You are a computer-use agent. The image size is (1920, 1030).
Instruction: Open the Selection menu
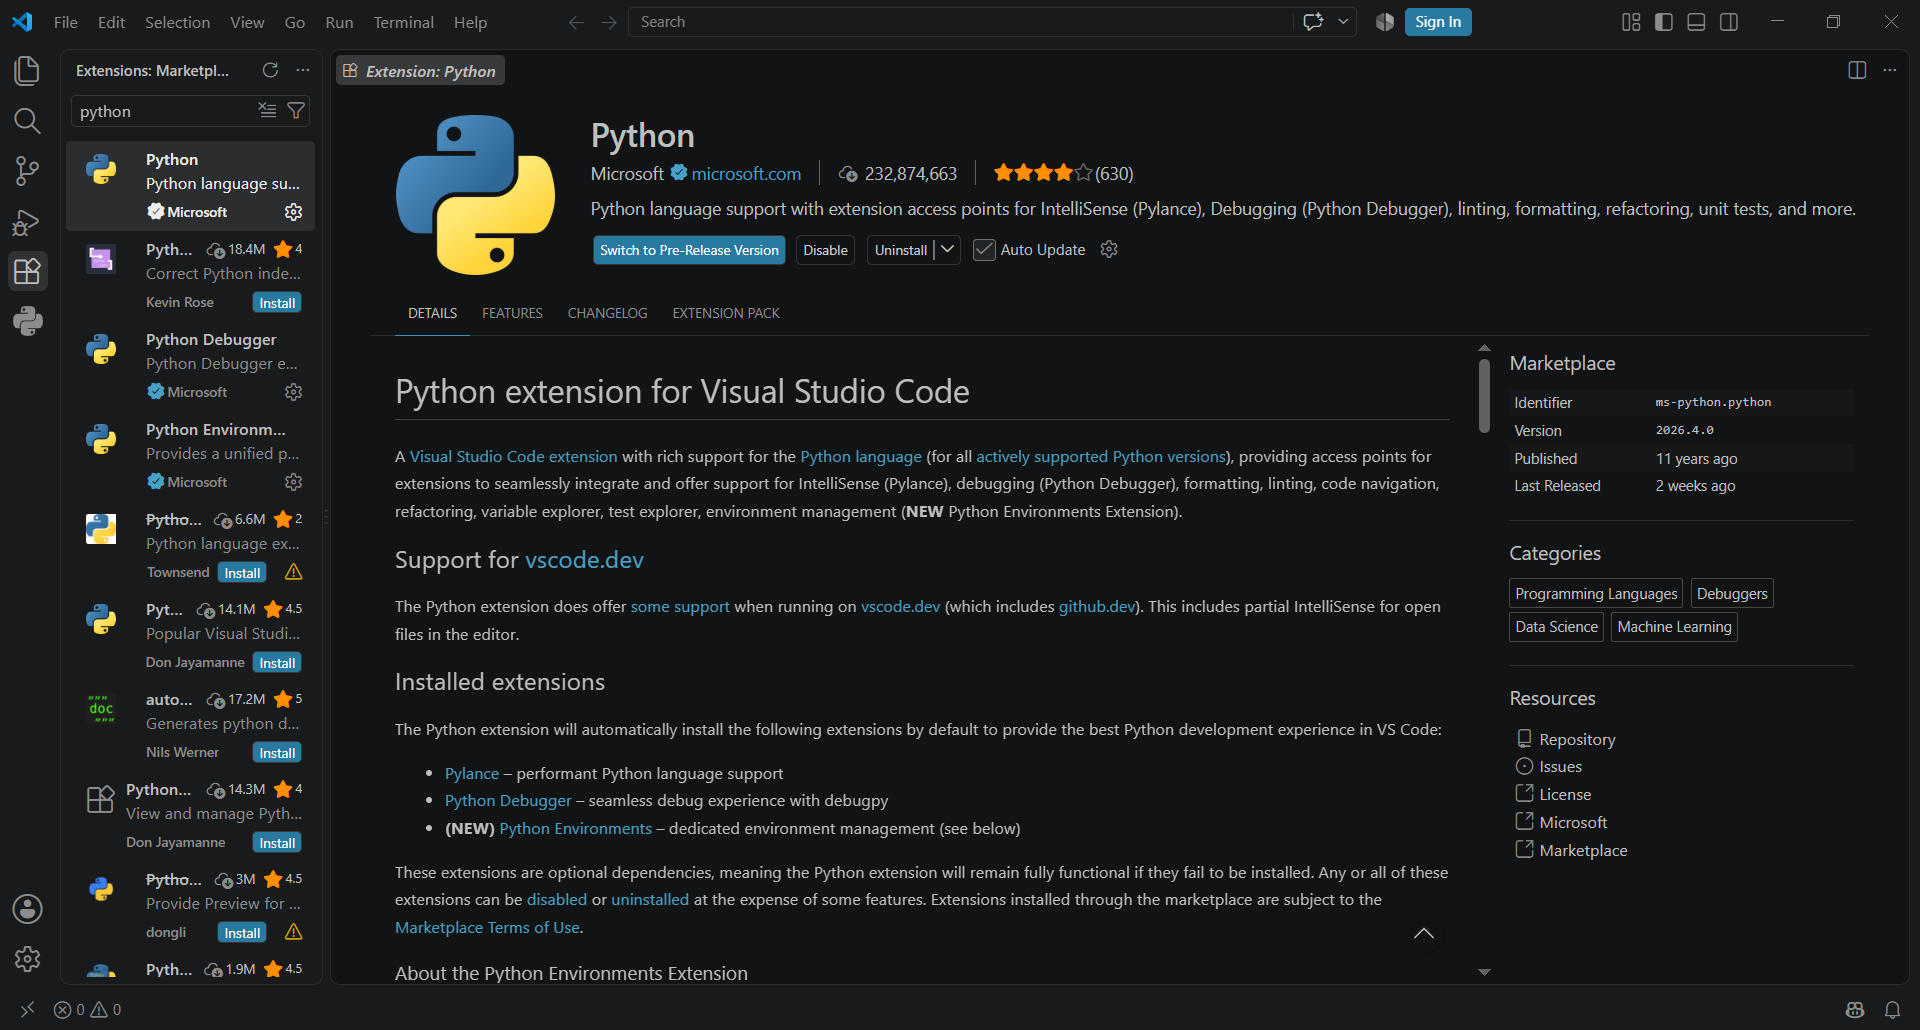(x=177, y=22)
